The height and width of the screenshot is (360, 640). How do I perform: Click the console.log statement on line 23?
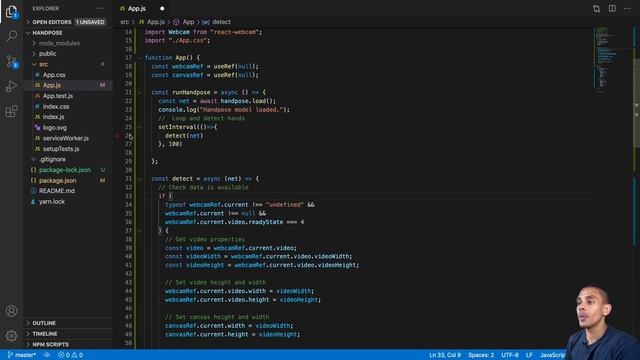pos(224,110)
